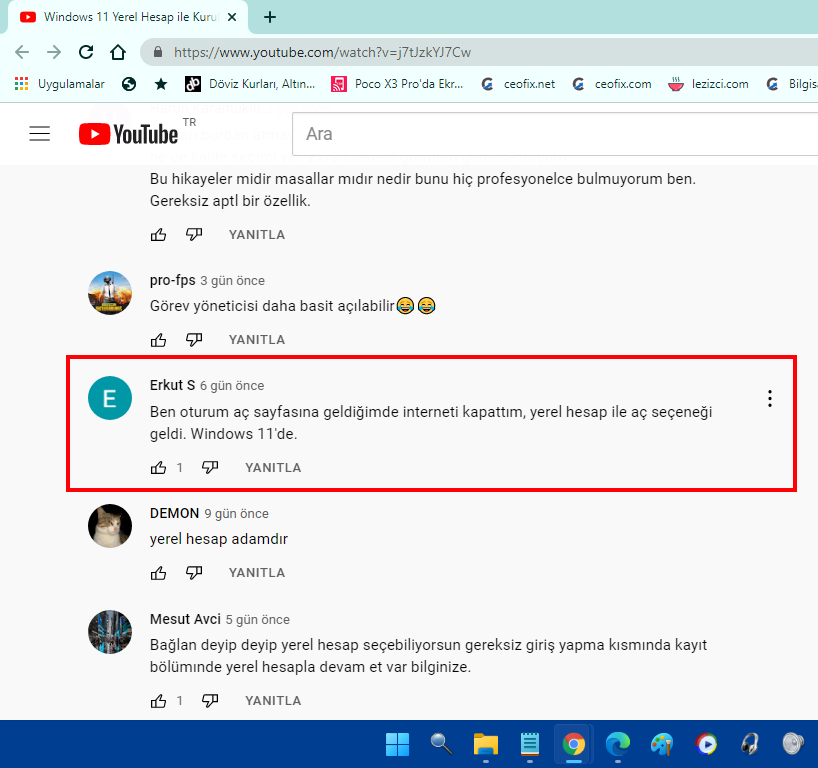Open speaker taskbar icon
818x768 pixels.
coord(793,744)
